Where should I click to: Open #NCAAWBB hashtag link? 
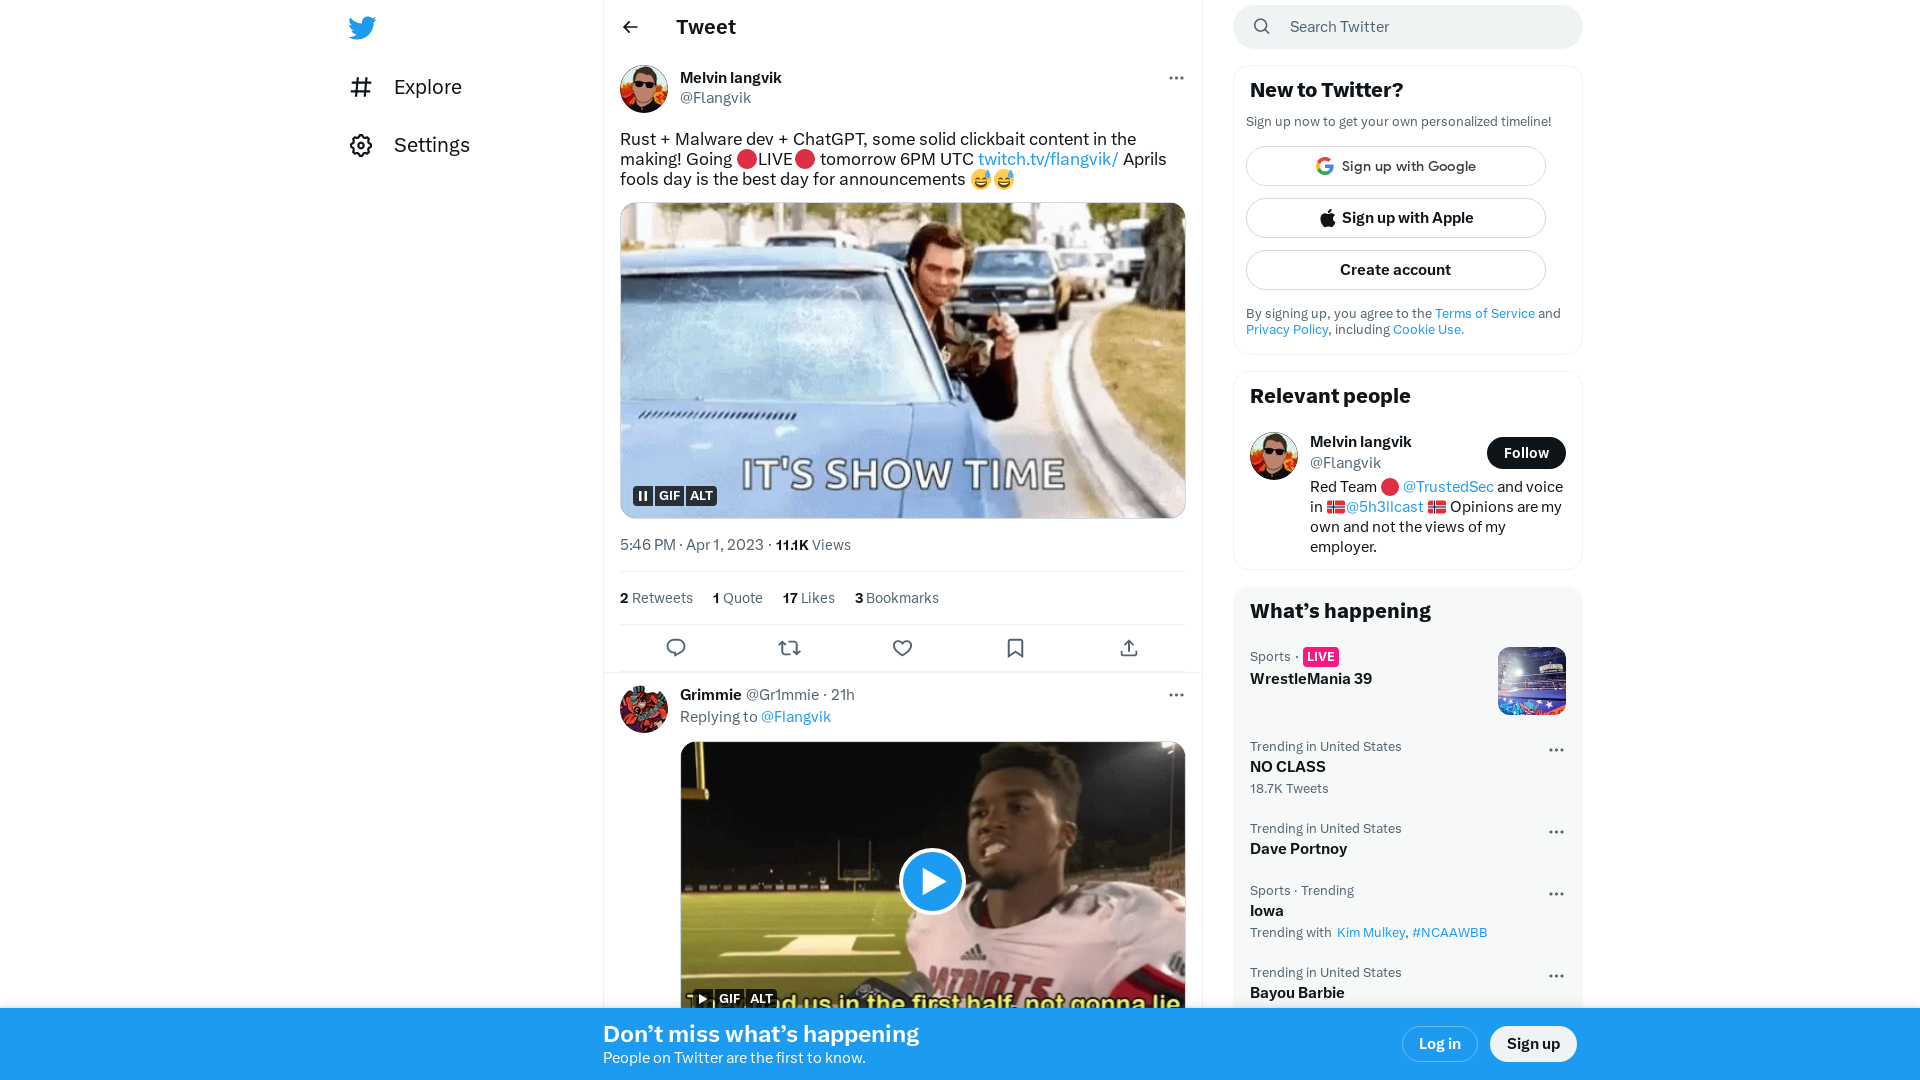[x=1449, y=933]
